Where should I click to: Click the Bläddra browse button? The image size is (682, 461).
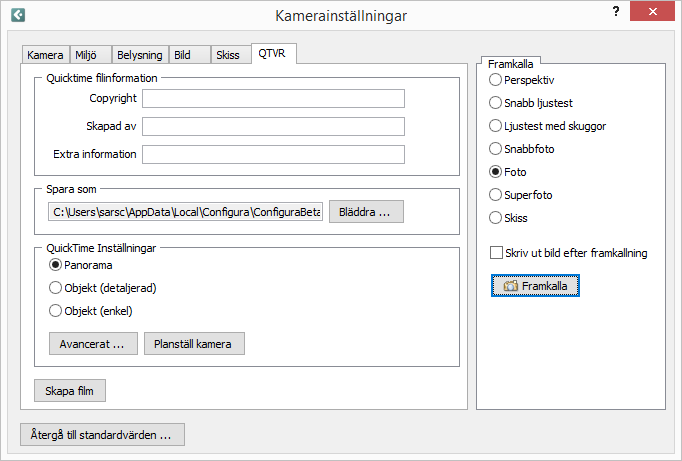pyautogui.click(x=366, y=212)
